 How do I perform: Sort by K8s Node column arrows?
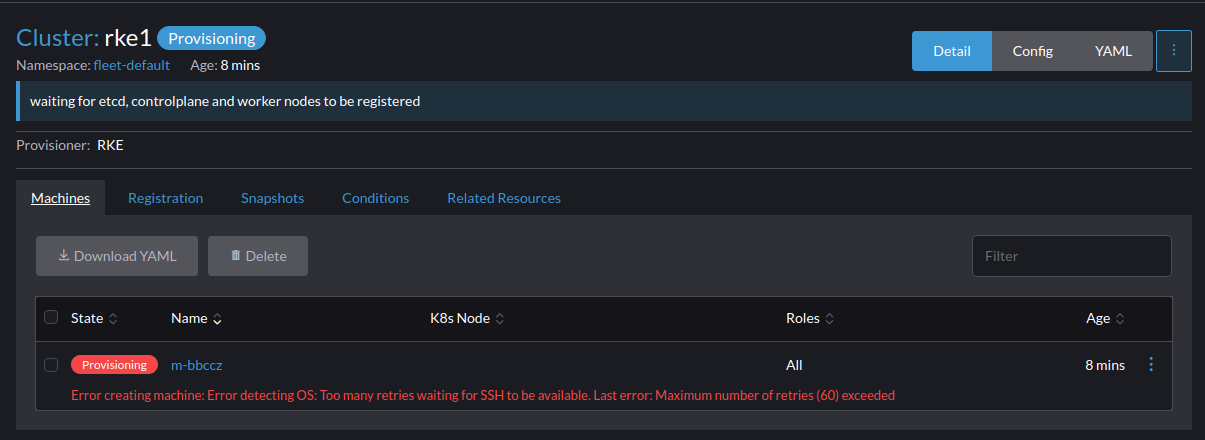(500, 319)
